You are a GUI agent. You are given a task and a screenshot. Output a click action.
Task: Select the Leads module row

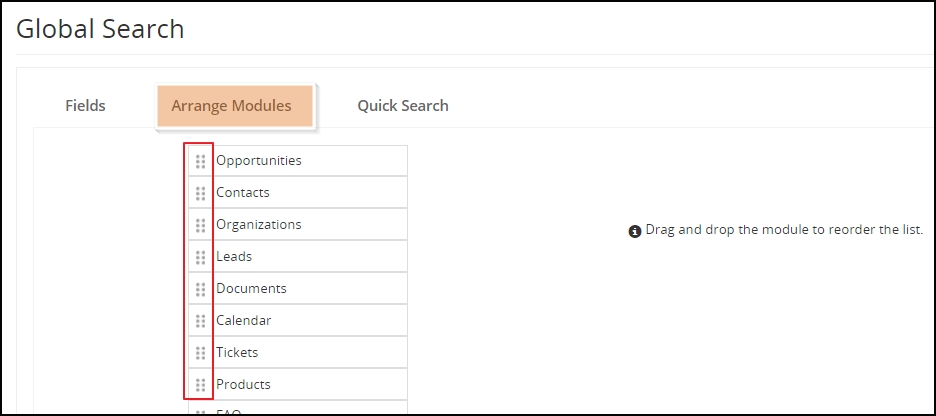[x=298, y=257]
